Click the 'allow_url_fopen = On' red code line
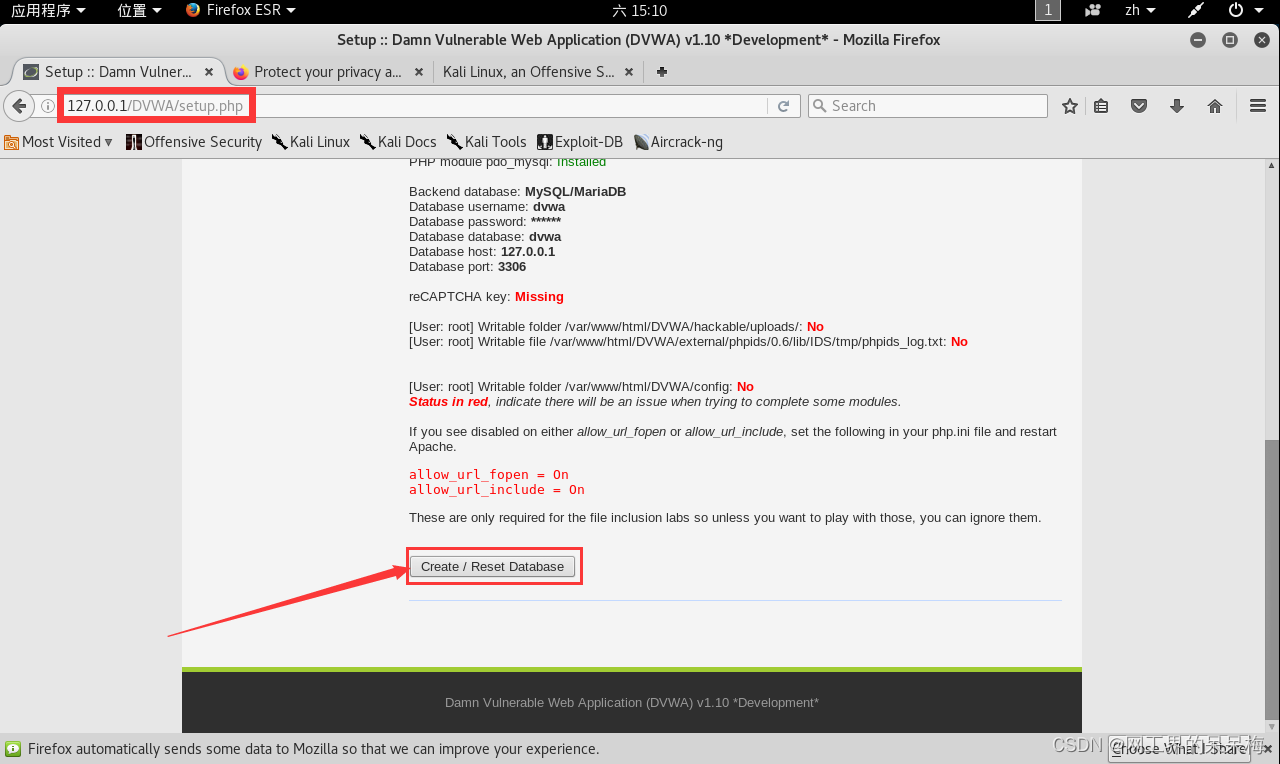 [x=489, y=475]
